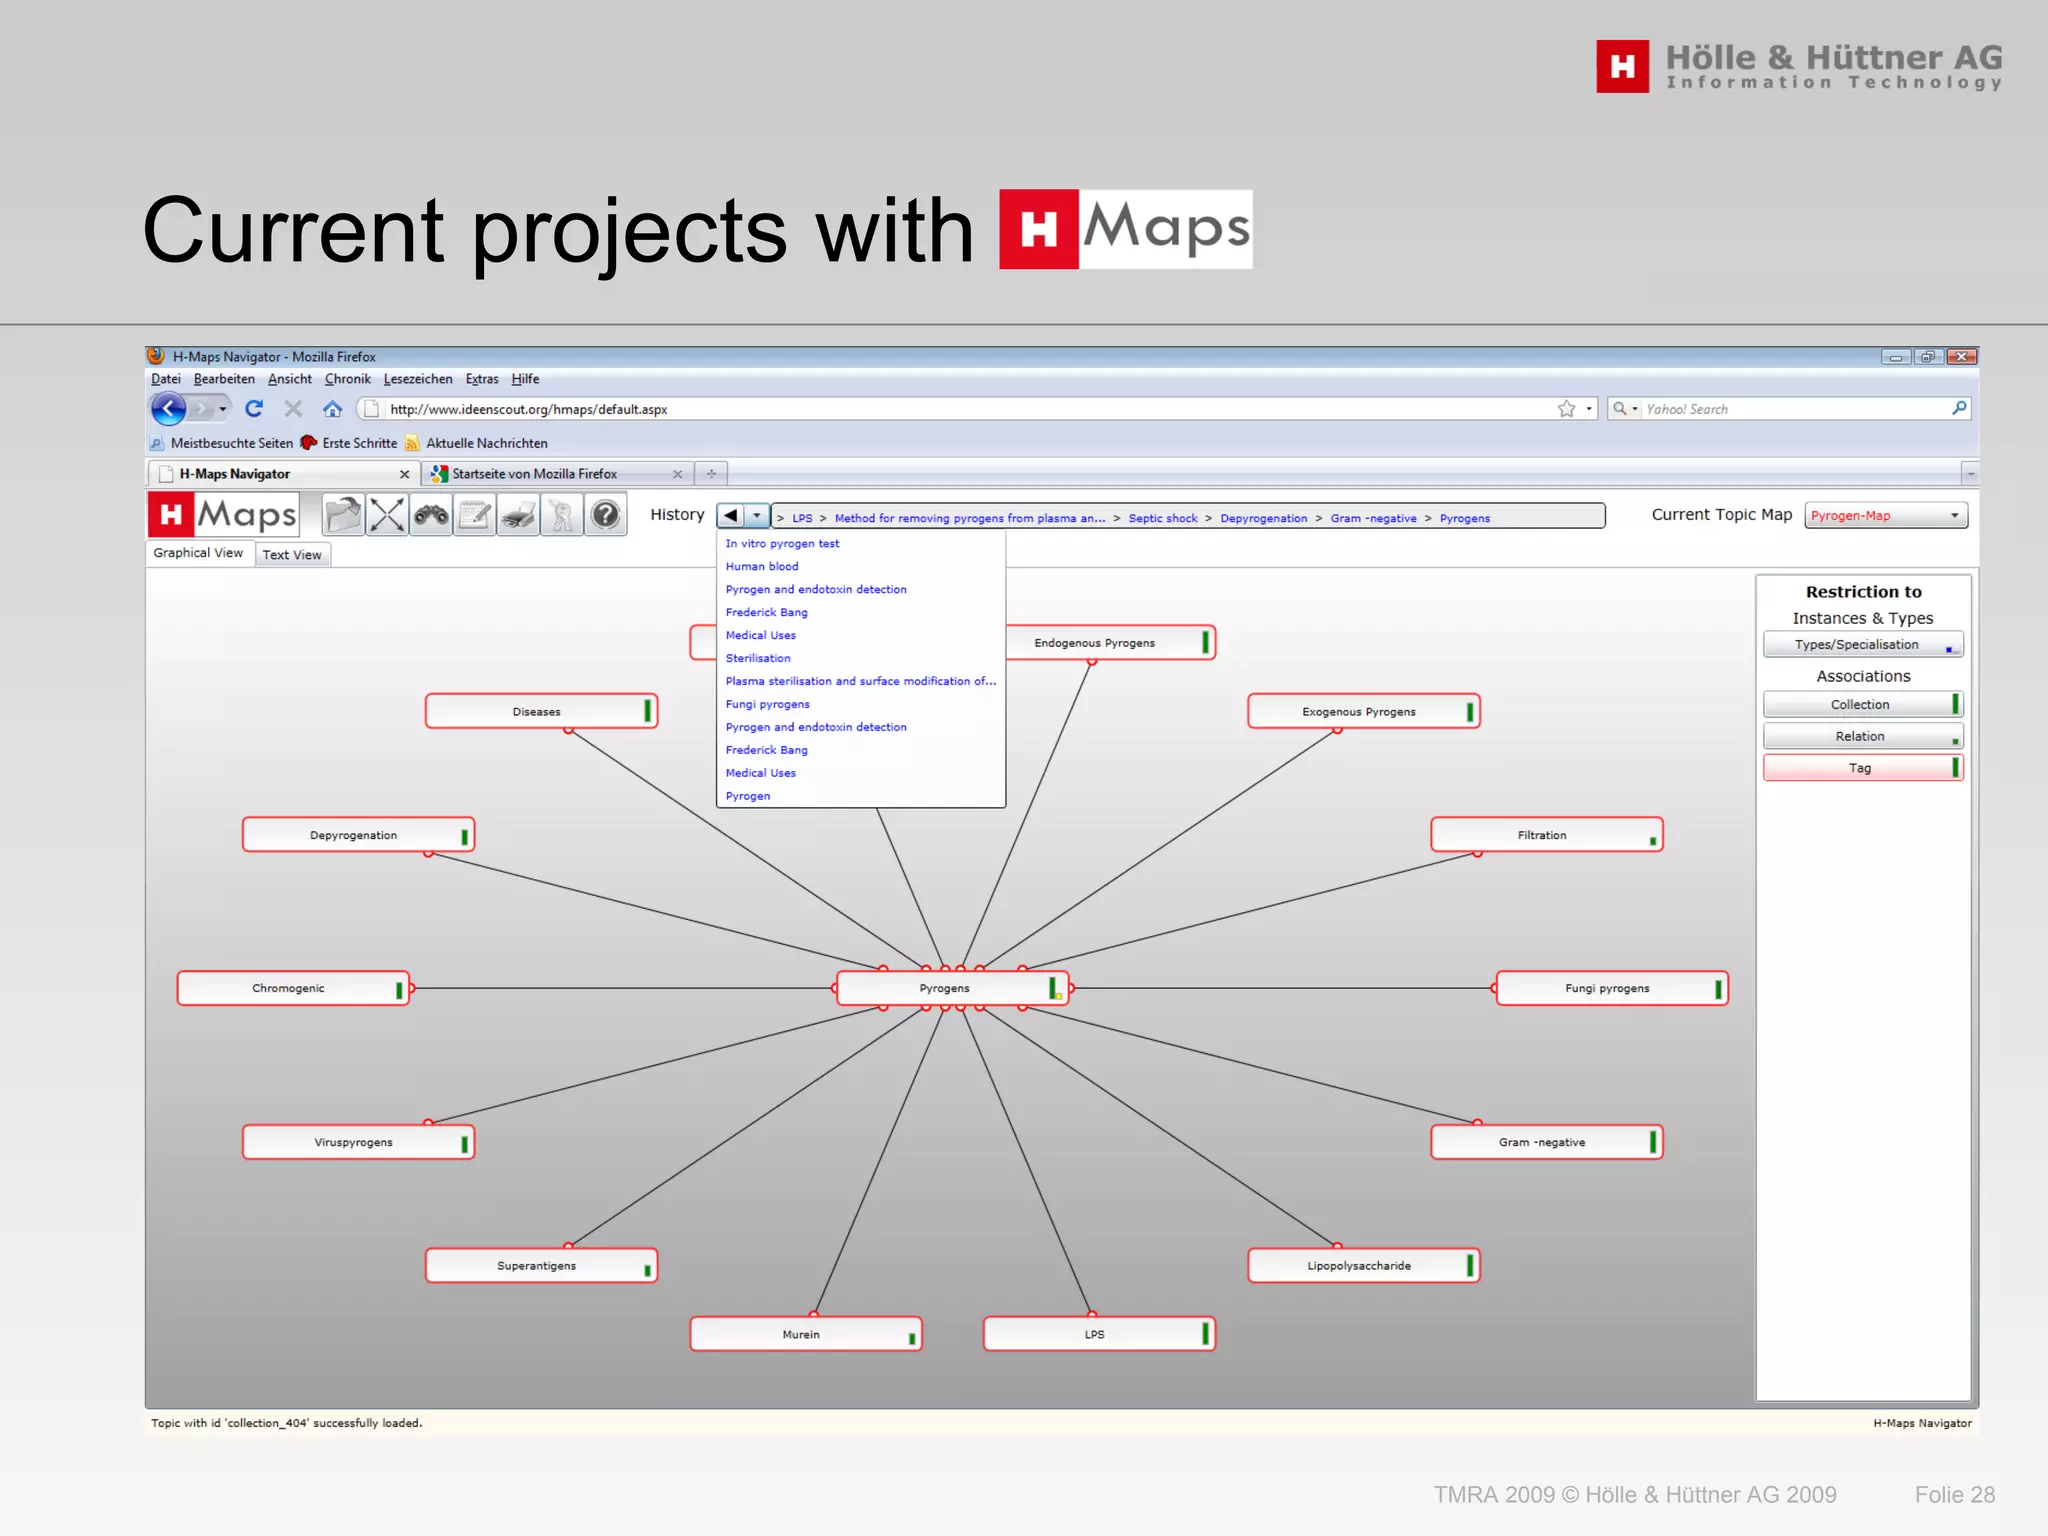
Task: Click Gram -negative in history breadcrumb
Action: pos(1373,518)
